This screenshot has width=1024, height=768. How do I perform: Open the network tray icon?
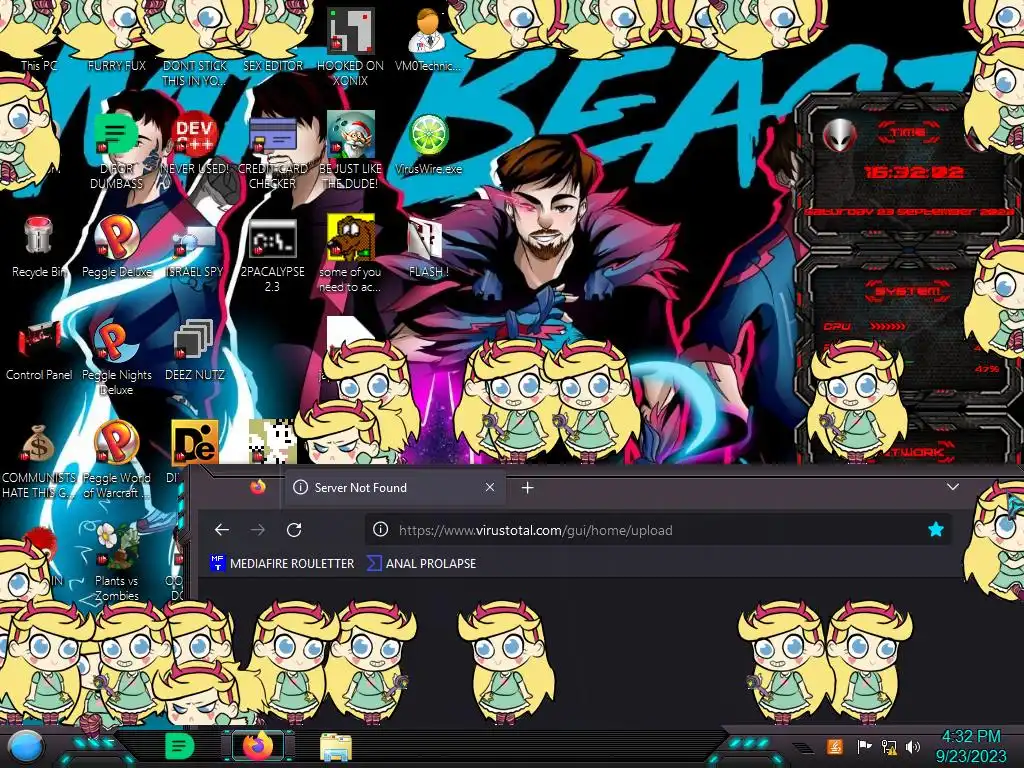click(889, 746)
